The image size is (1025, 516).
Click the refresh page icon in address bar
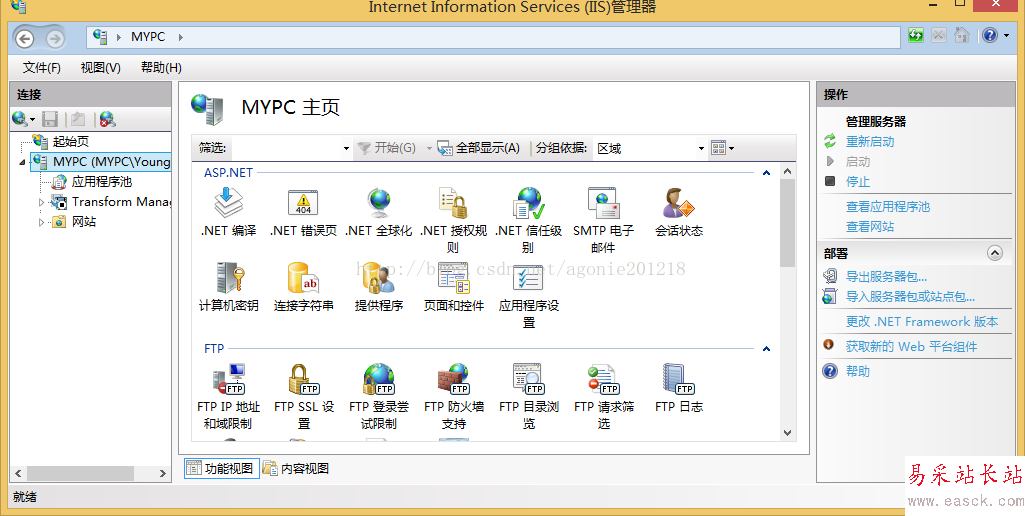(916, 35)
